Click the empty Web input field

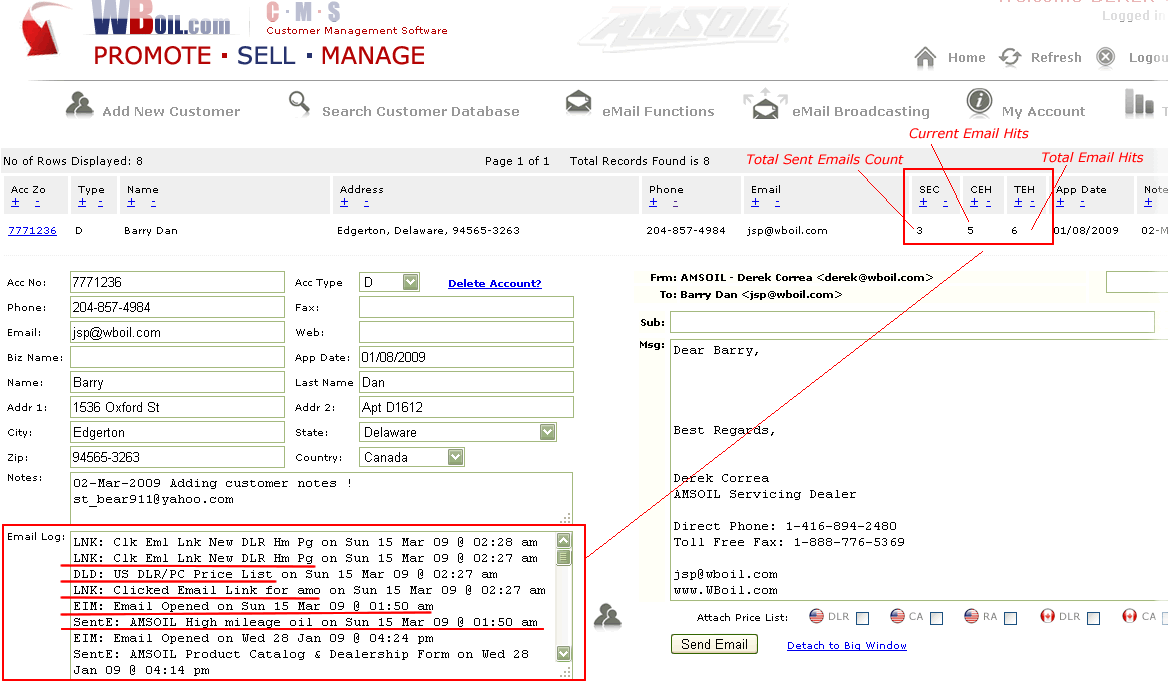point(466,332)
